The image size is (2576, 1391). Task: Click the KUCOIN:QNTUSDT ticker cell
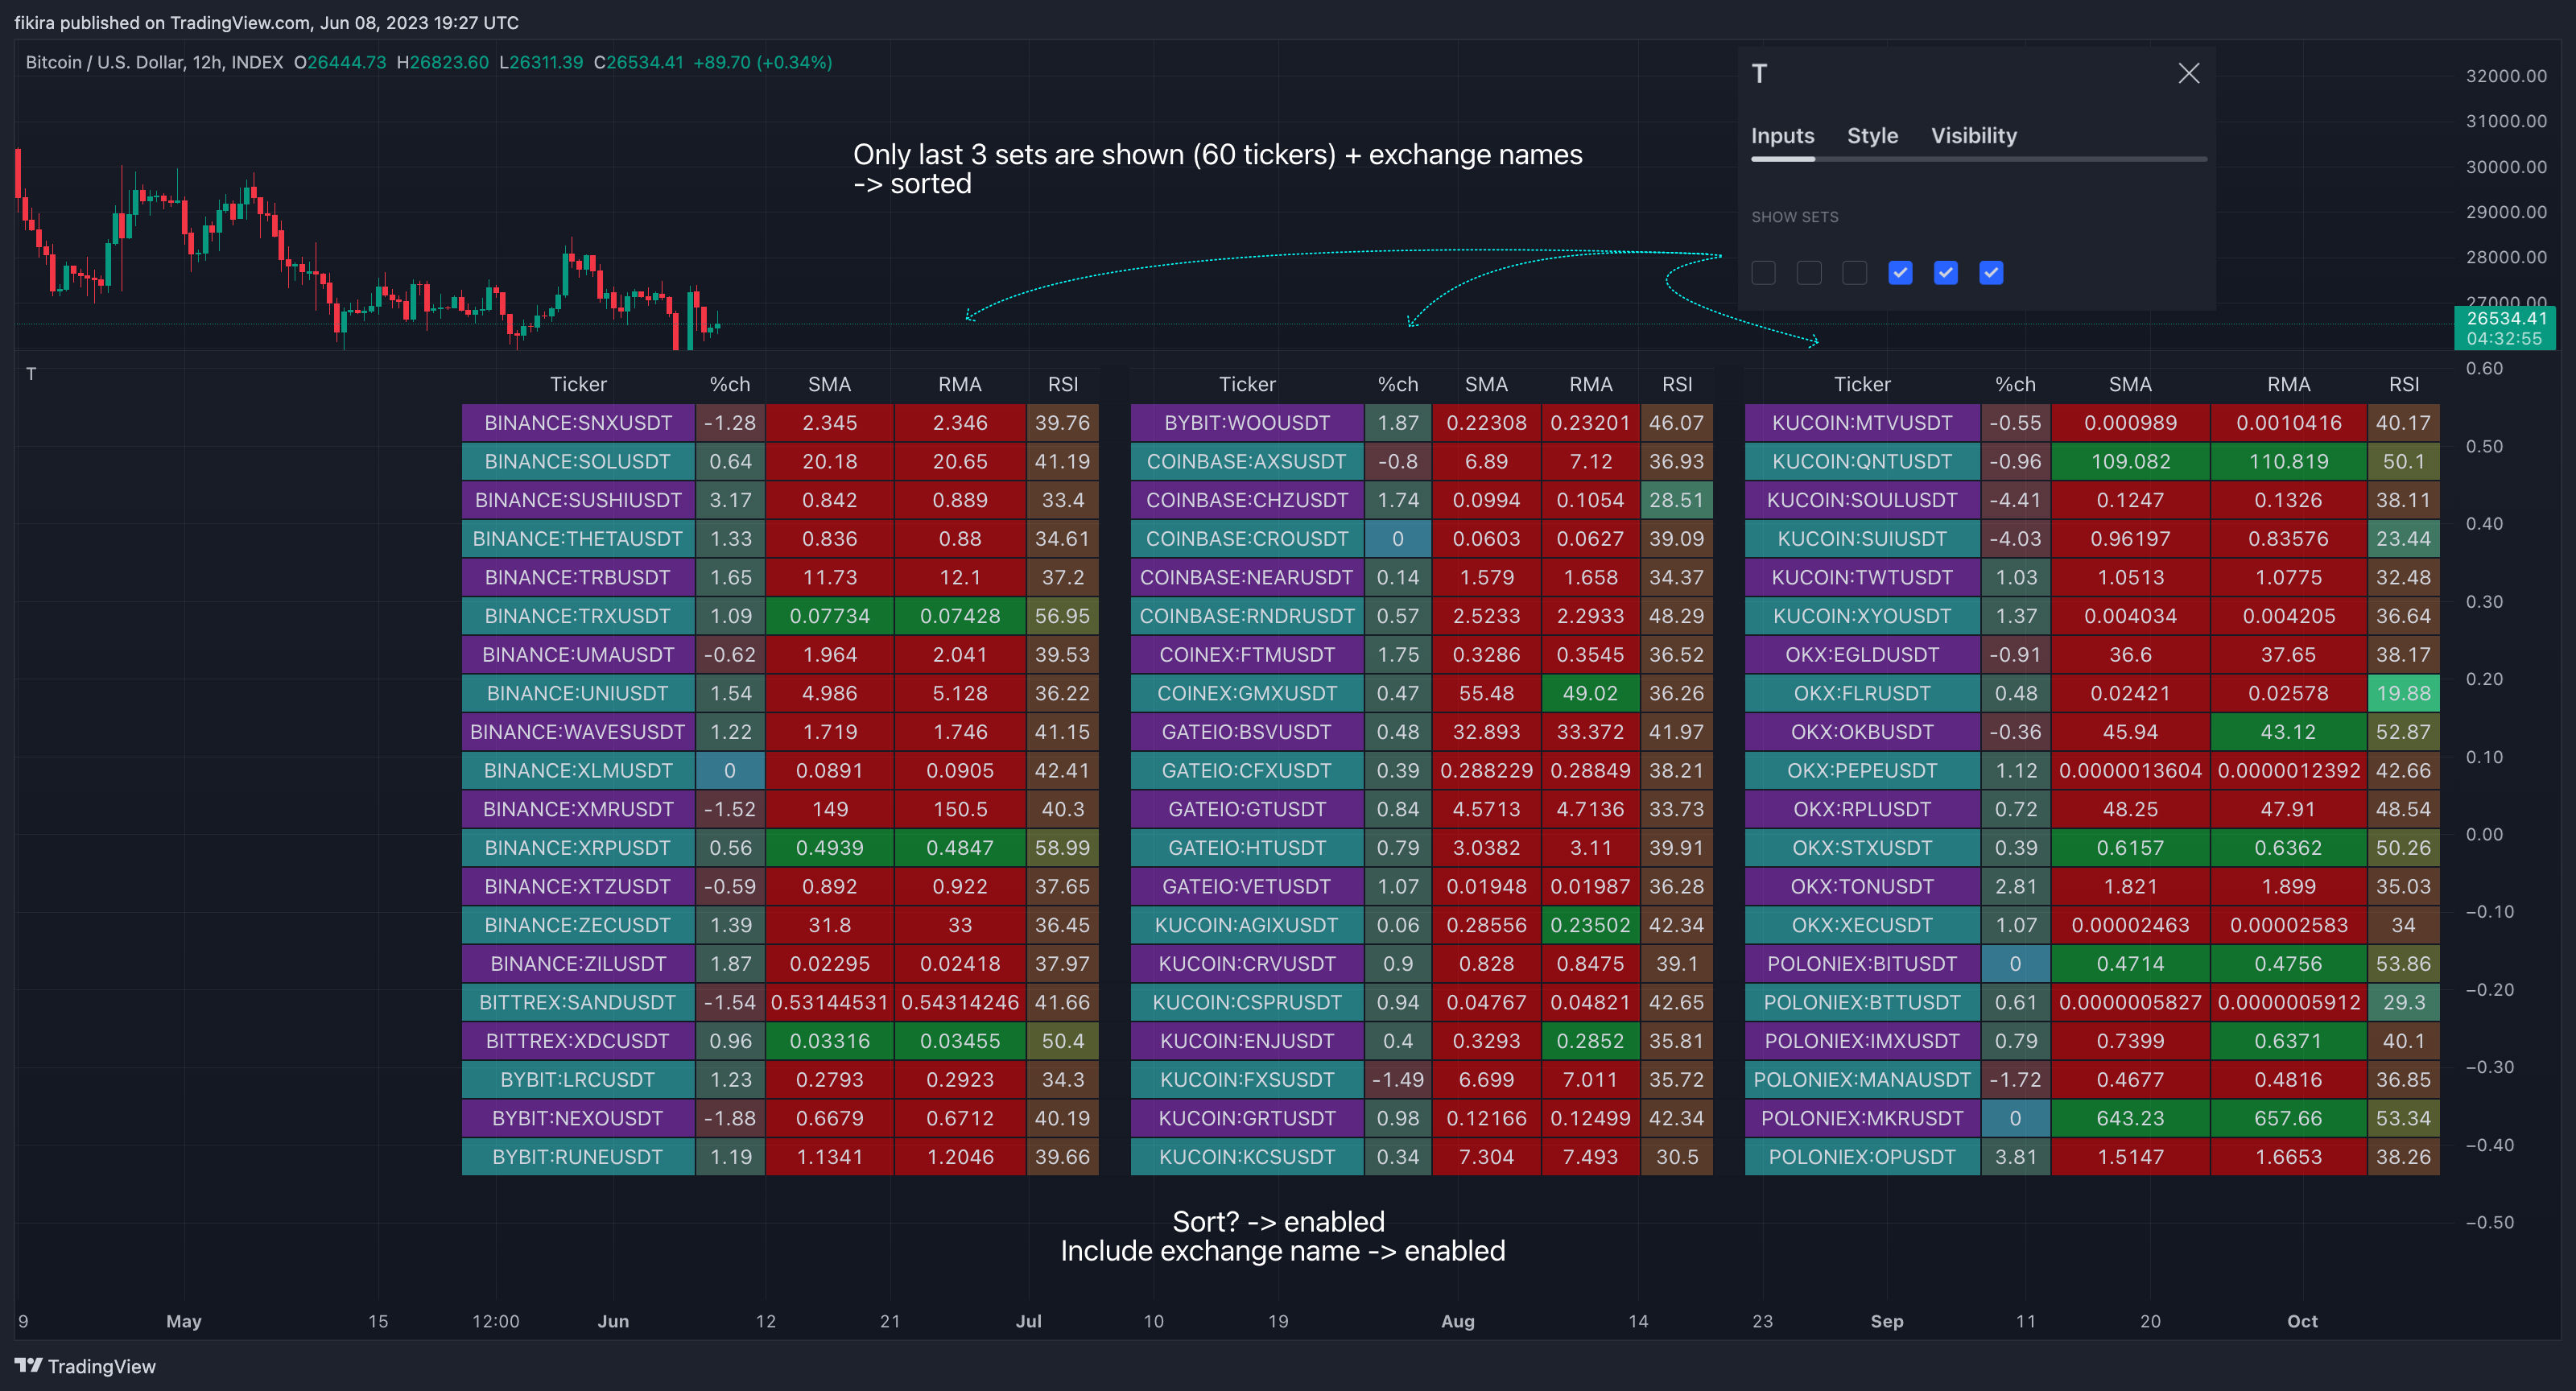1862,462
